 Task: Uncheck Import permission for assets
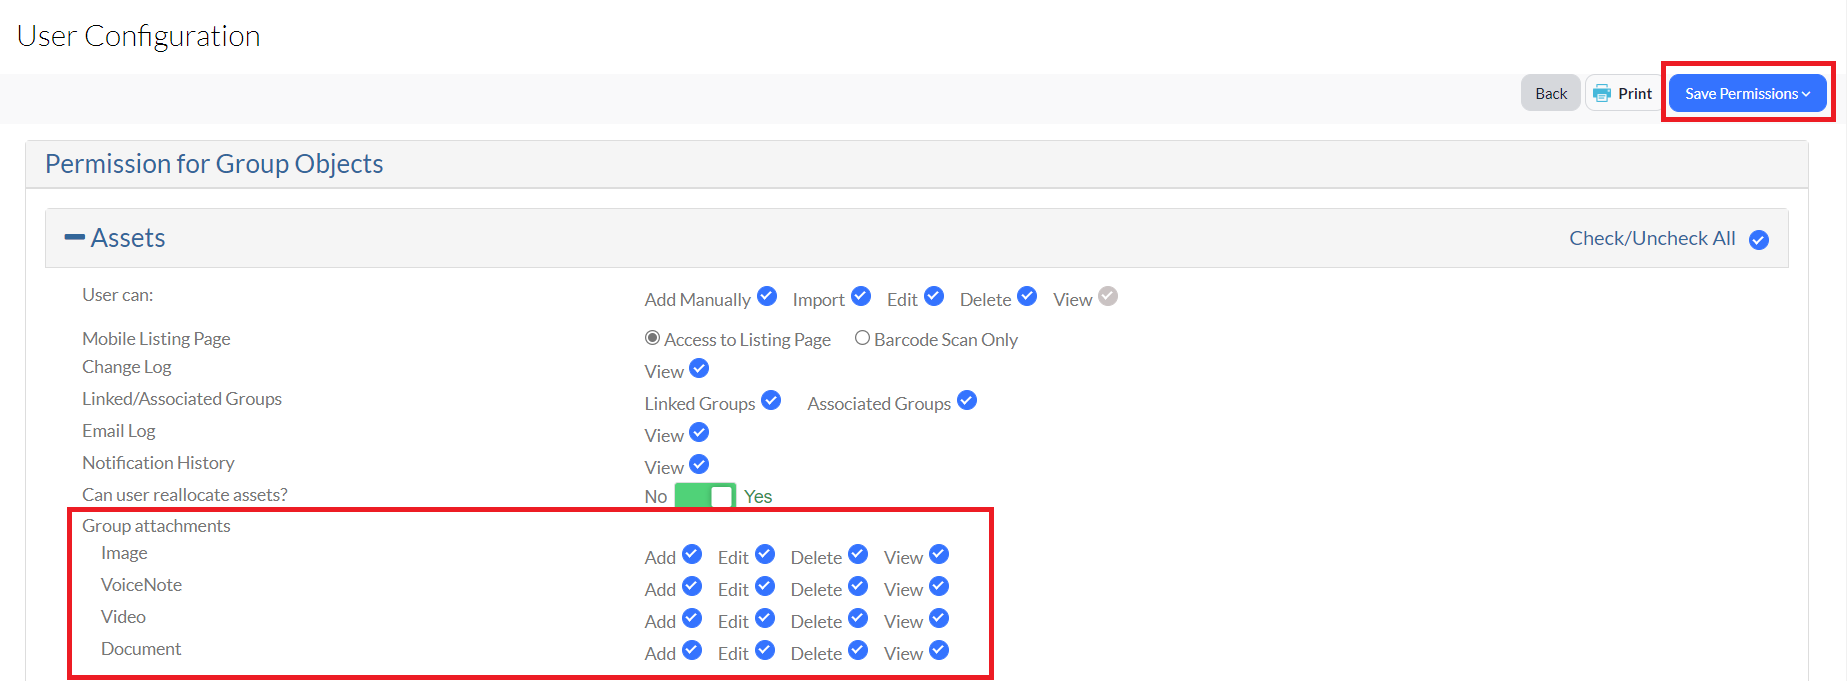[861, 296]
